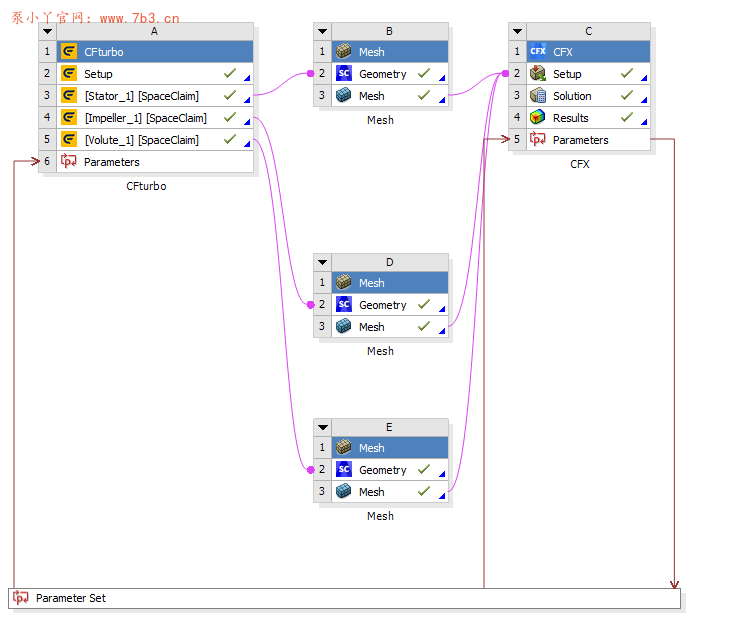The image size is (729, 631).
Task: Click the Stator_1 SpaceClaim cell icon
Action: [x=69, y=95]
